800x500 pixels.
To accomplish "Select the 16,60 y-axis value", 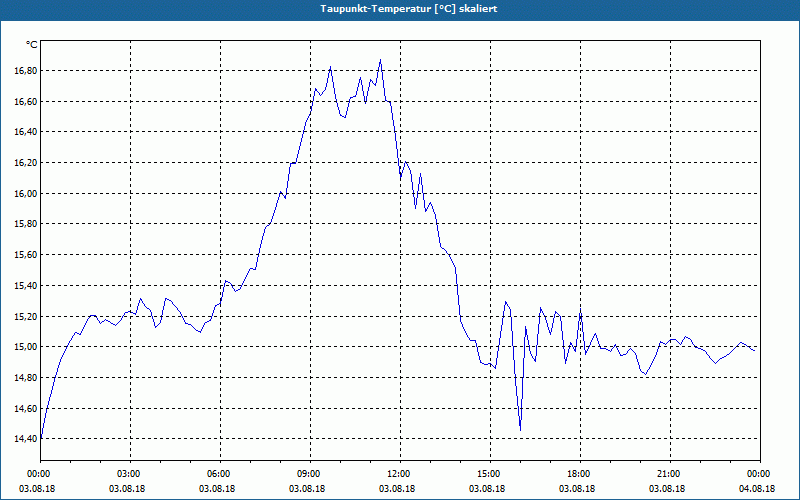I will tap(26, 102).
